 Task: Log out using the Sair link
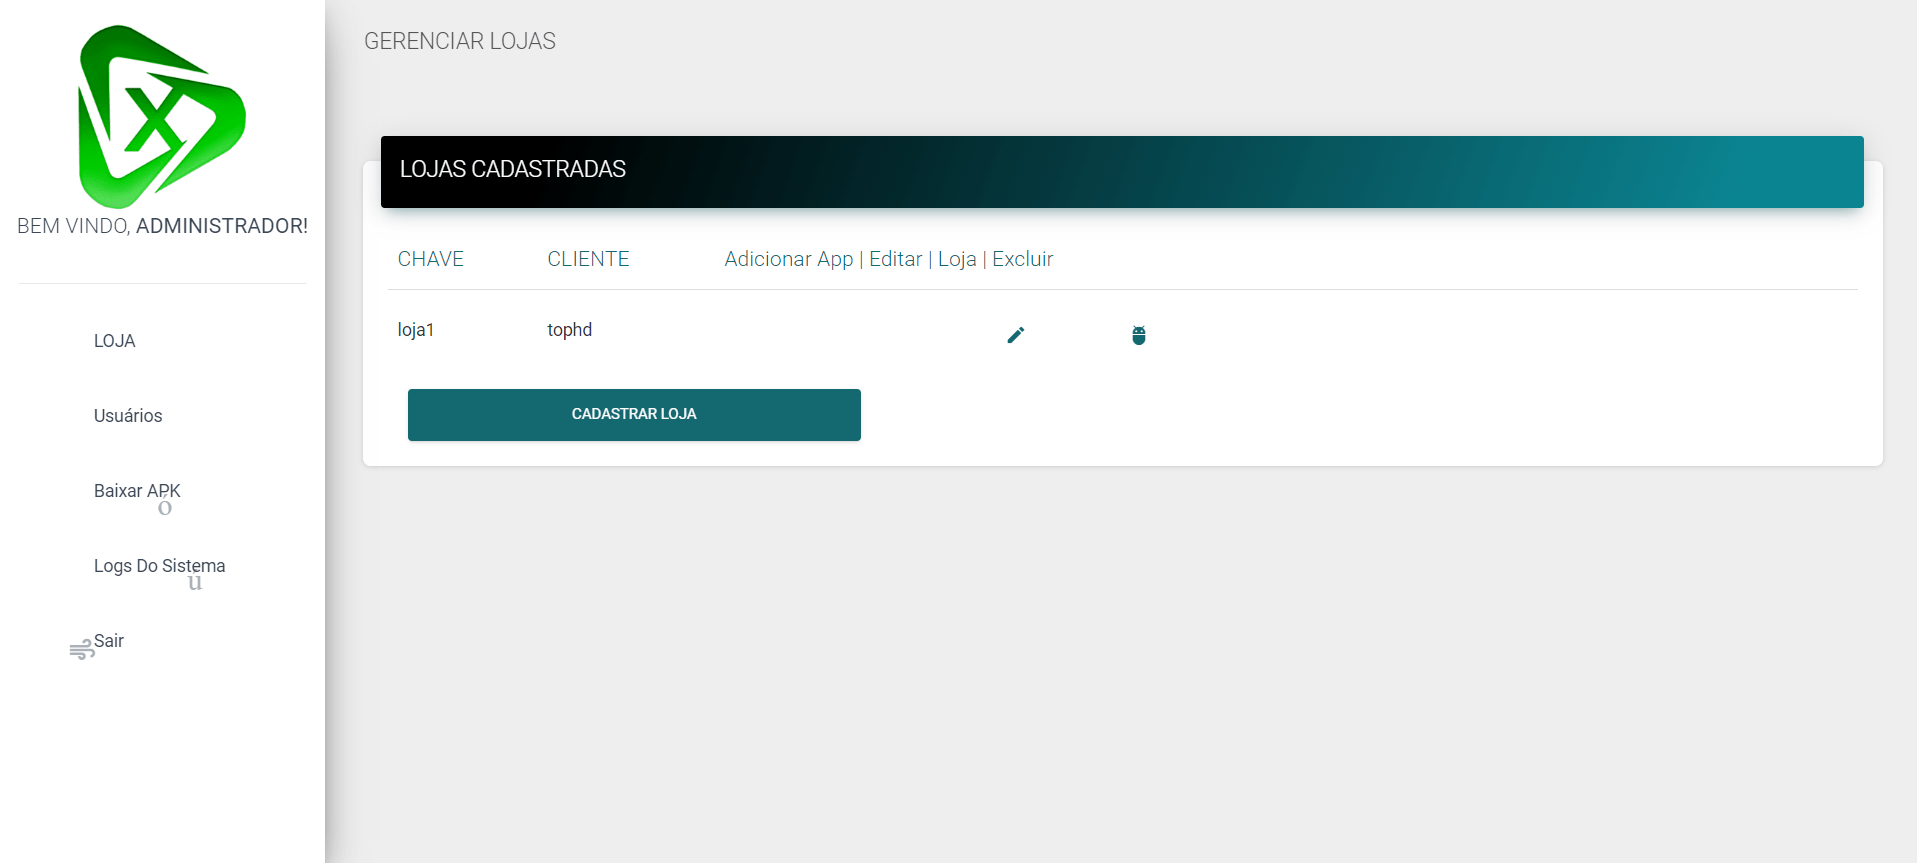tap(109, 641)
